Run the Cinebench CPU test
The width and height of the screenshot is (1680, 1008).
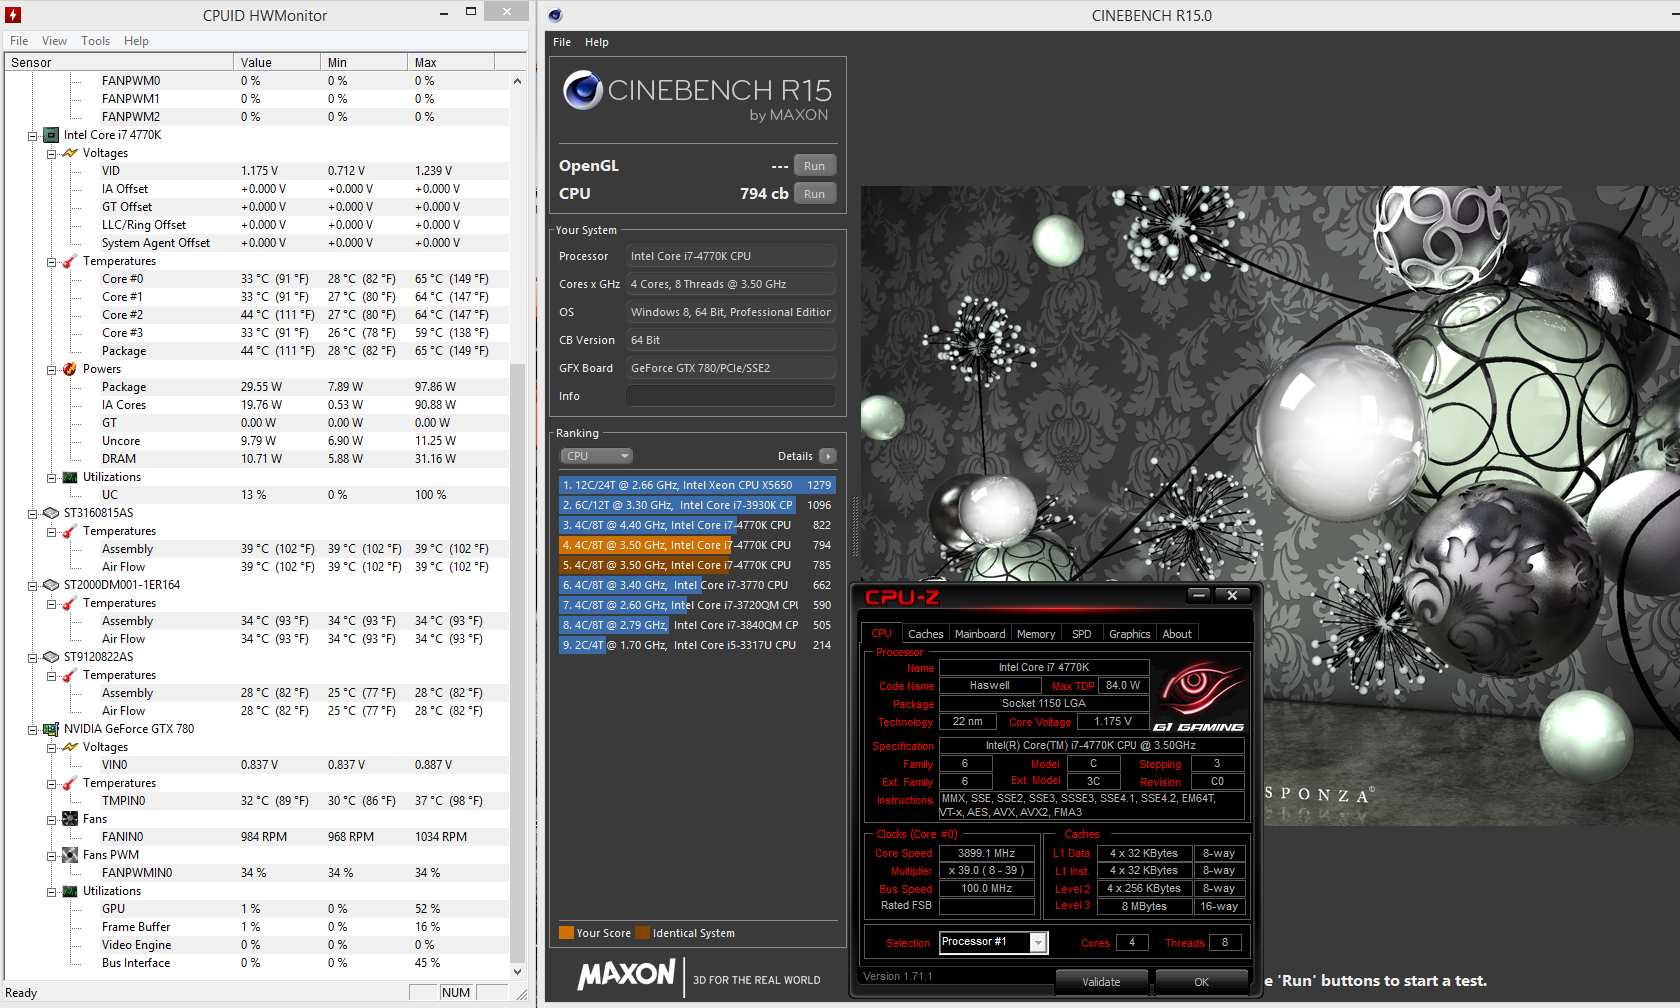point(814,194)
